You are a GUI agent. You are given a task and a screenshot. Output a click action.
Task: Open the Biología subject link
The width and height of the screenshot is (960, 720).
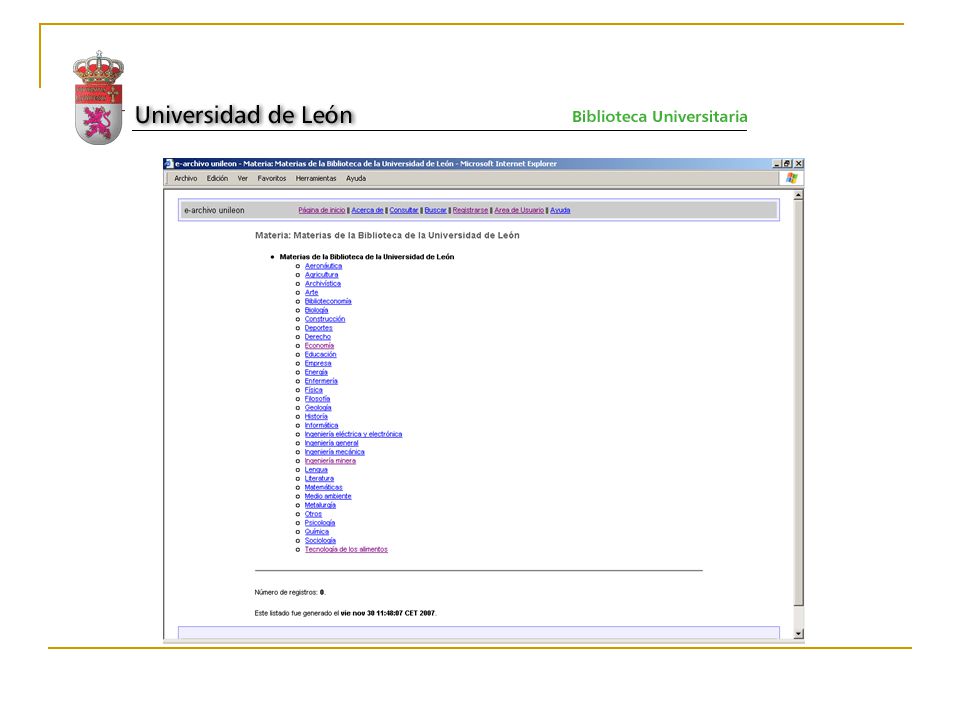coord(317,310)
